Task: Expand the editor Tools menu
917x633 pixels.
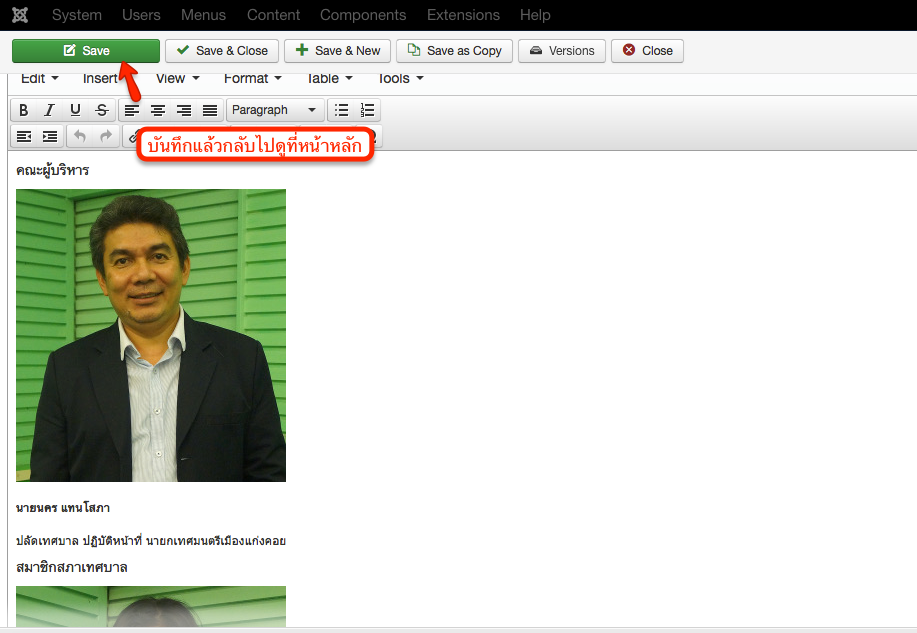Action: (401, 78)
